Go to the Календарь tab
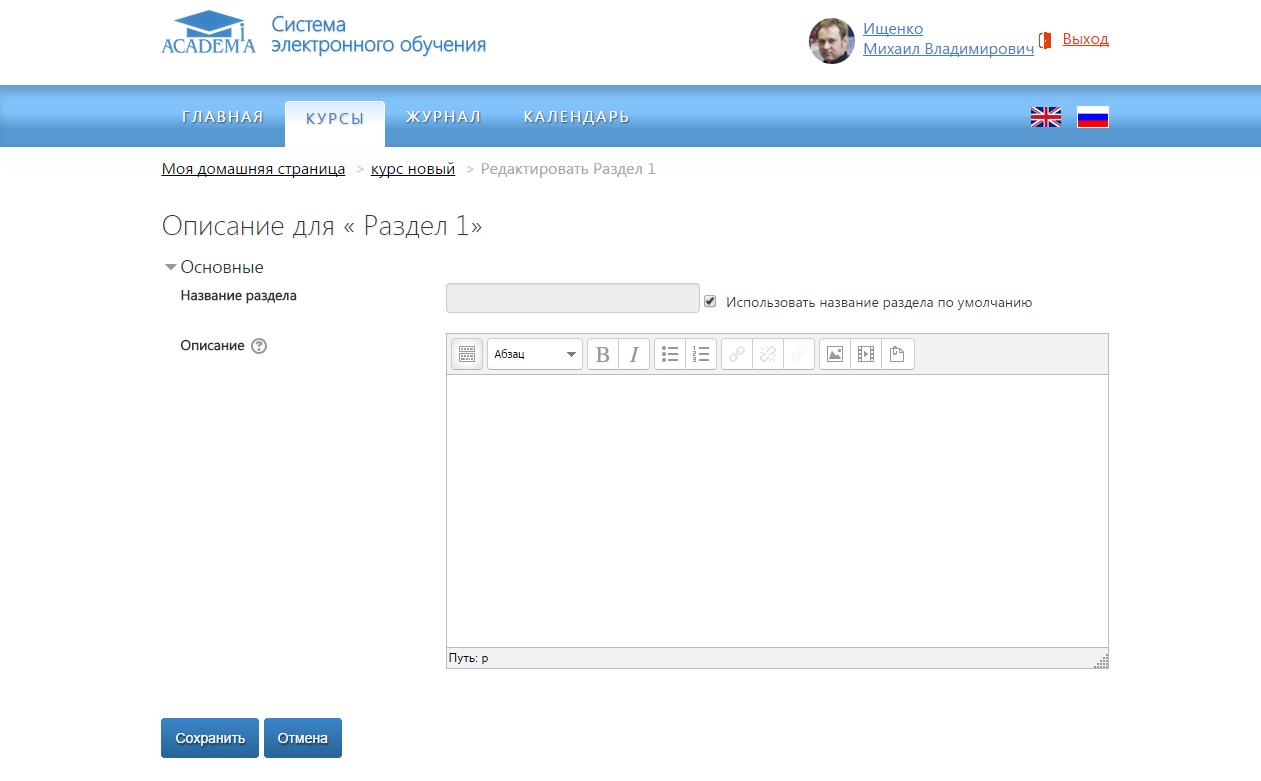 pos(576,117)
